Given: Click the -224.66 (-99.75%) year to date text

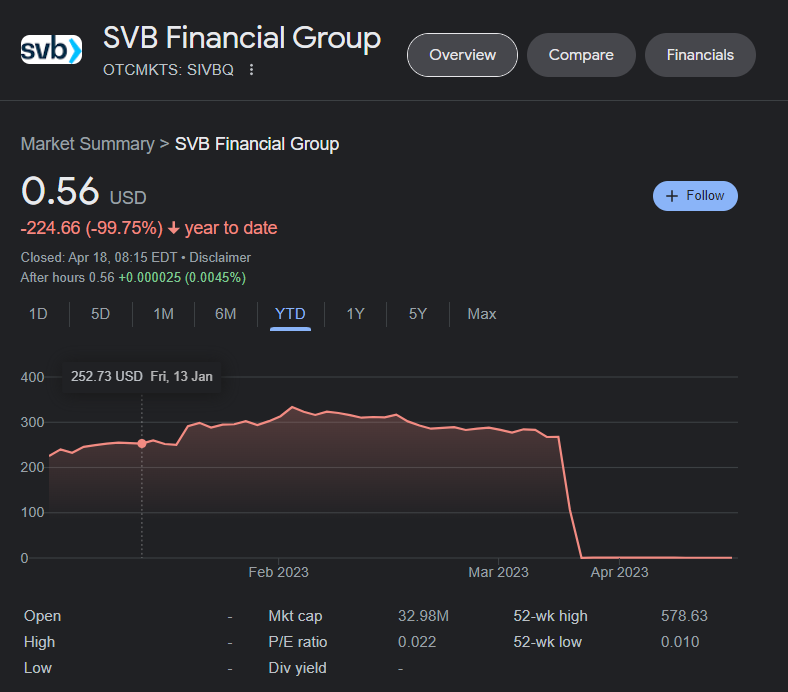Looking at the screenshot, I should (x=149, y=228).
